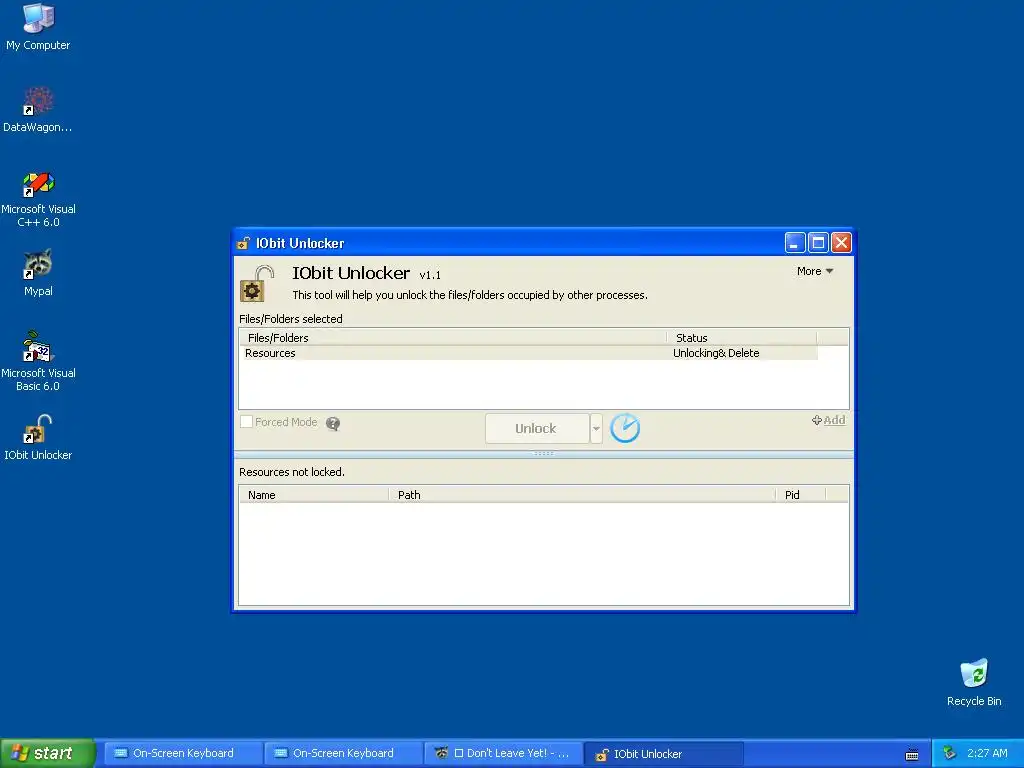Switch to second On-Screen Keyboard taskbar item
This screenshot has width=1024, height=768.
click(343, 753)
